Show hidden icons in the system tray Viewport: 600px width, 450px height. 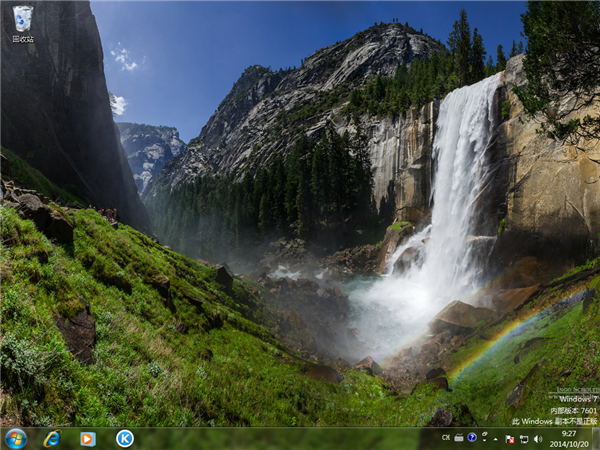pos(496,438)
